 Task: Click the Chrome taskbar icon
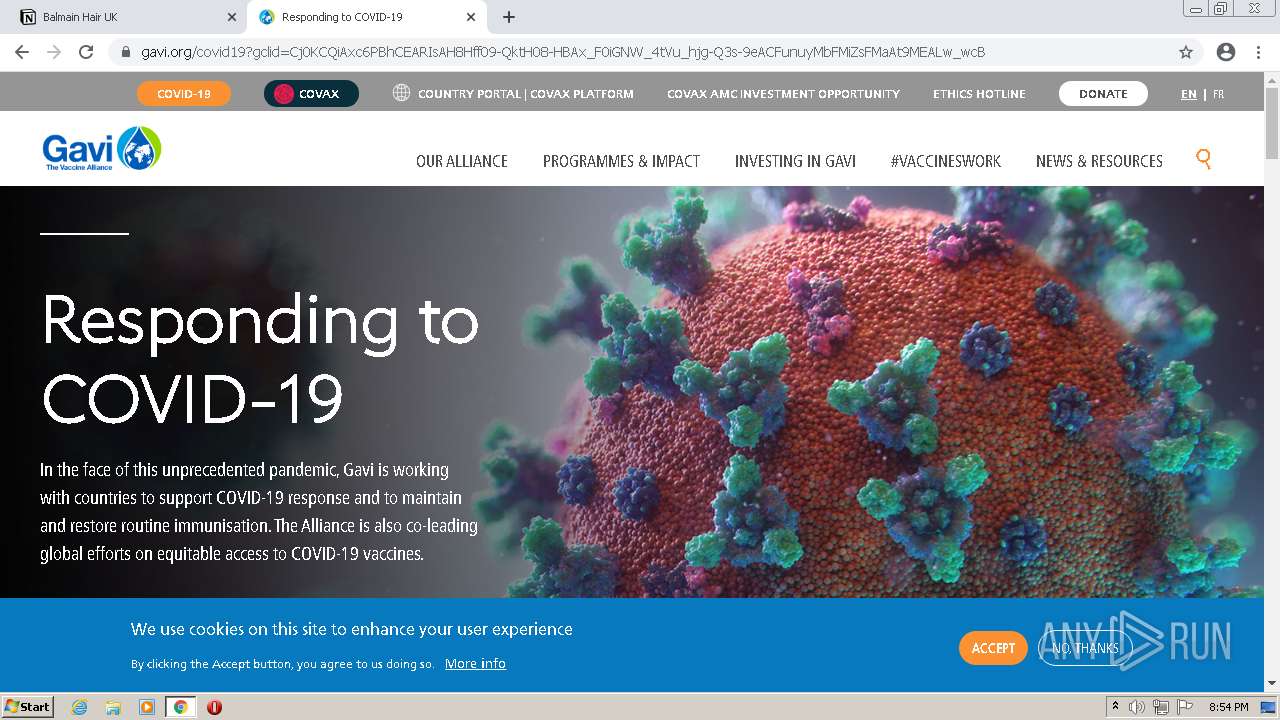(x=180, y=707)
